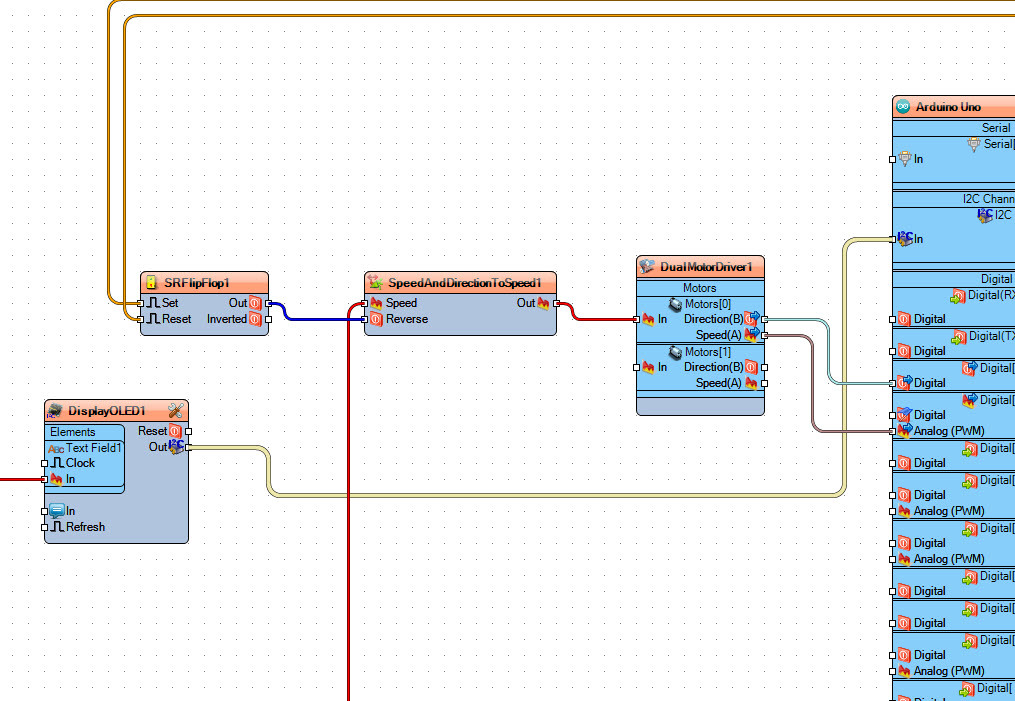Select the Arduino Uno board title icon
Viewport: 1015px width, 701px height.
coord(903,107)
